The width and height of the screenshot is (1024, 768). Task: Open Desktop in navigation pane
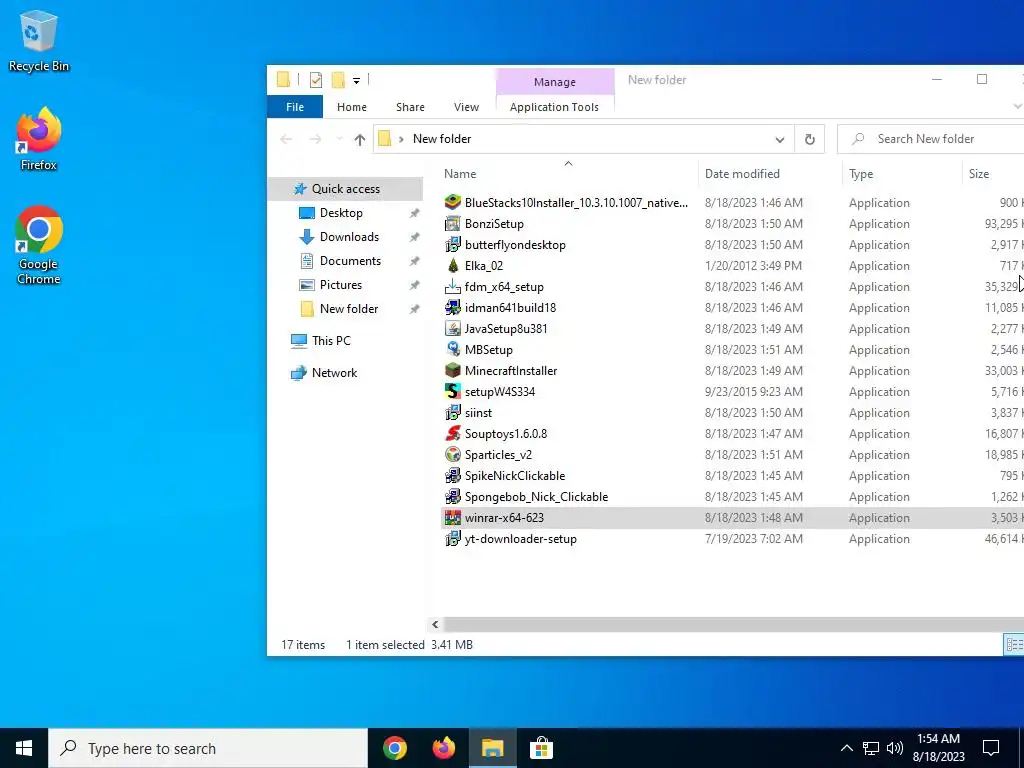(x=341, y=213)
